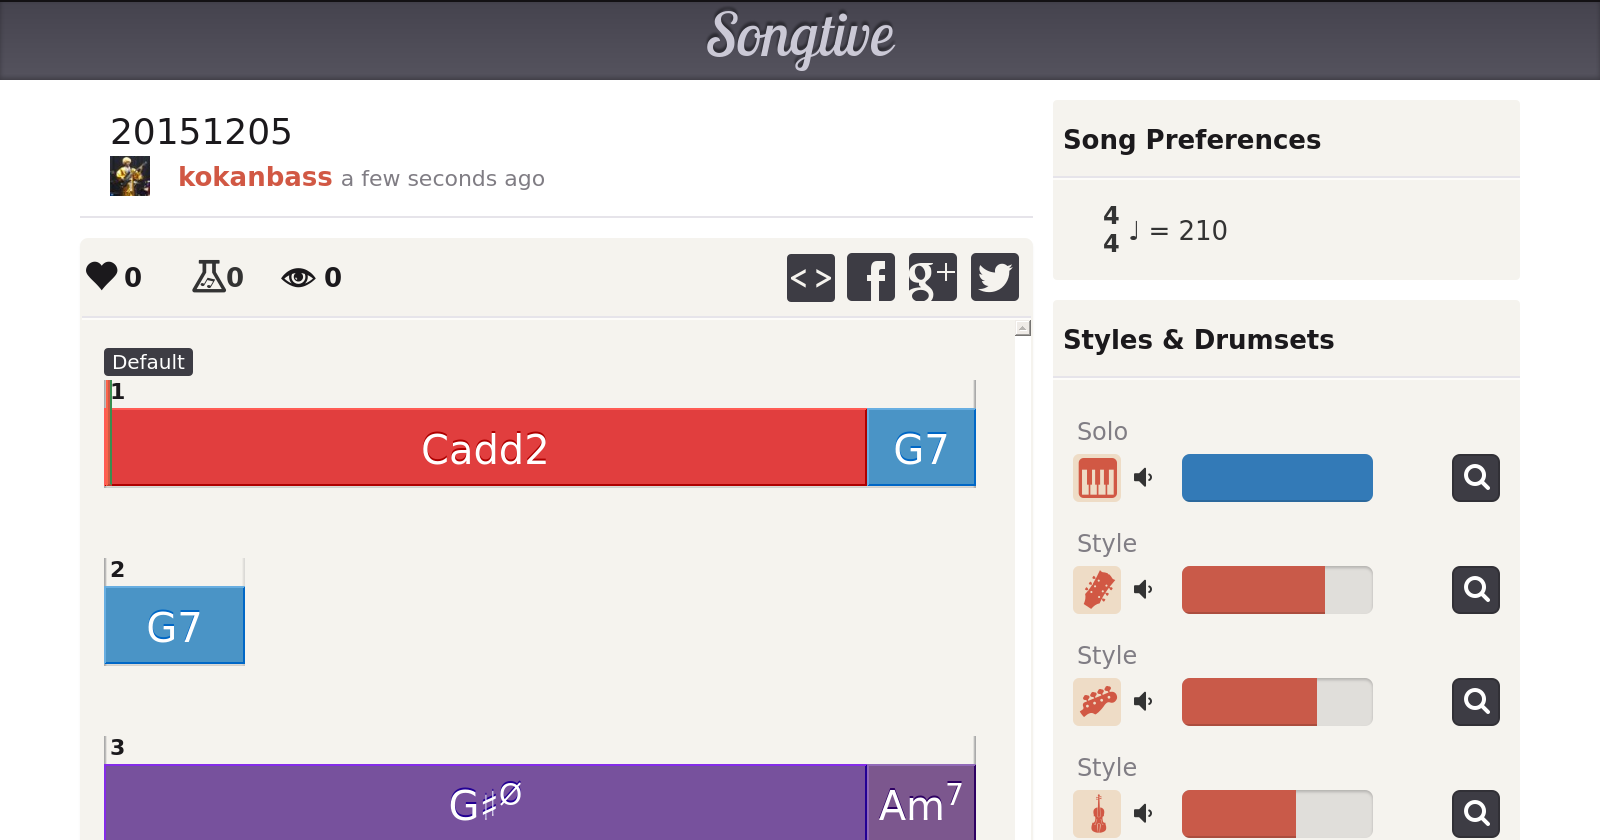Screen dimensions: 1600x840
Task: Click the flask remix icon
Action: pyautogui.click(x=208, y=276)
